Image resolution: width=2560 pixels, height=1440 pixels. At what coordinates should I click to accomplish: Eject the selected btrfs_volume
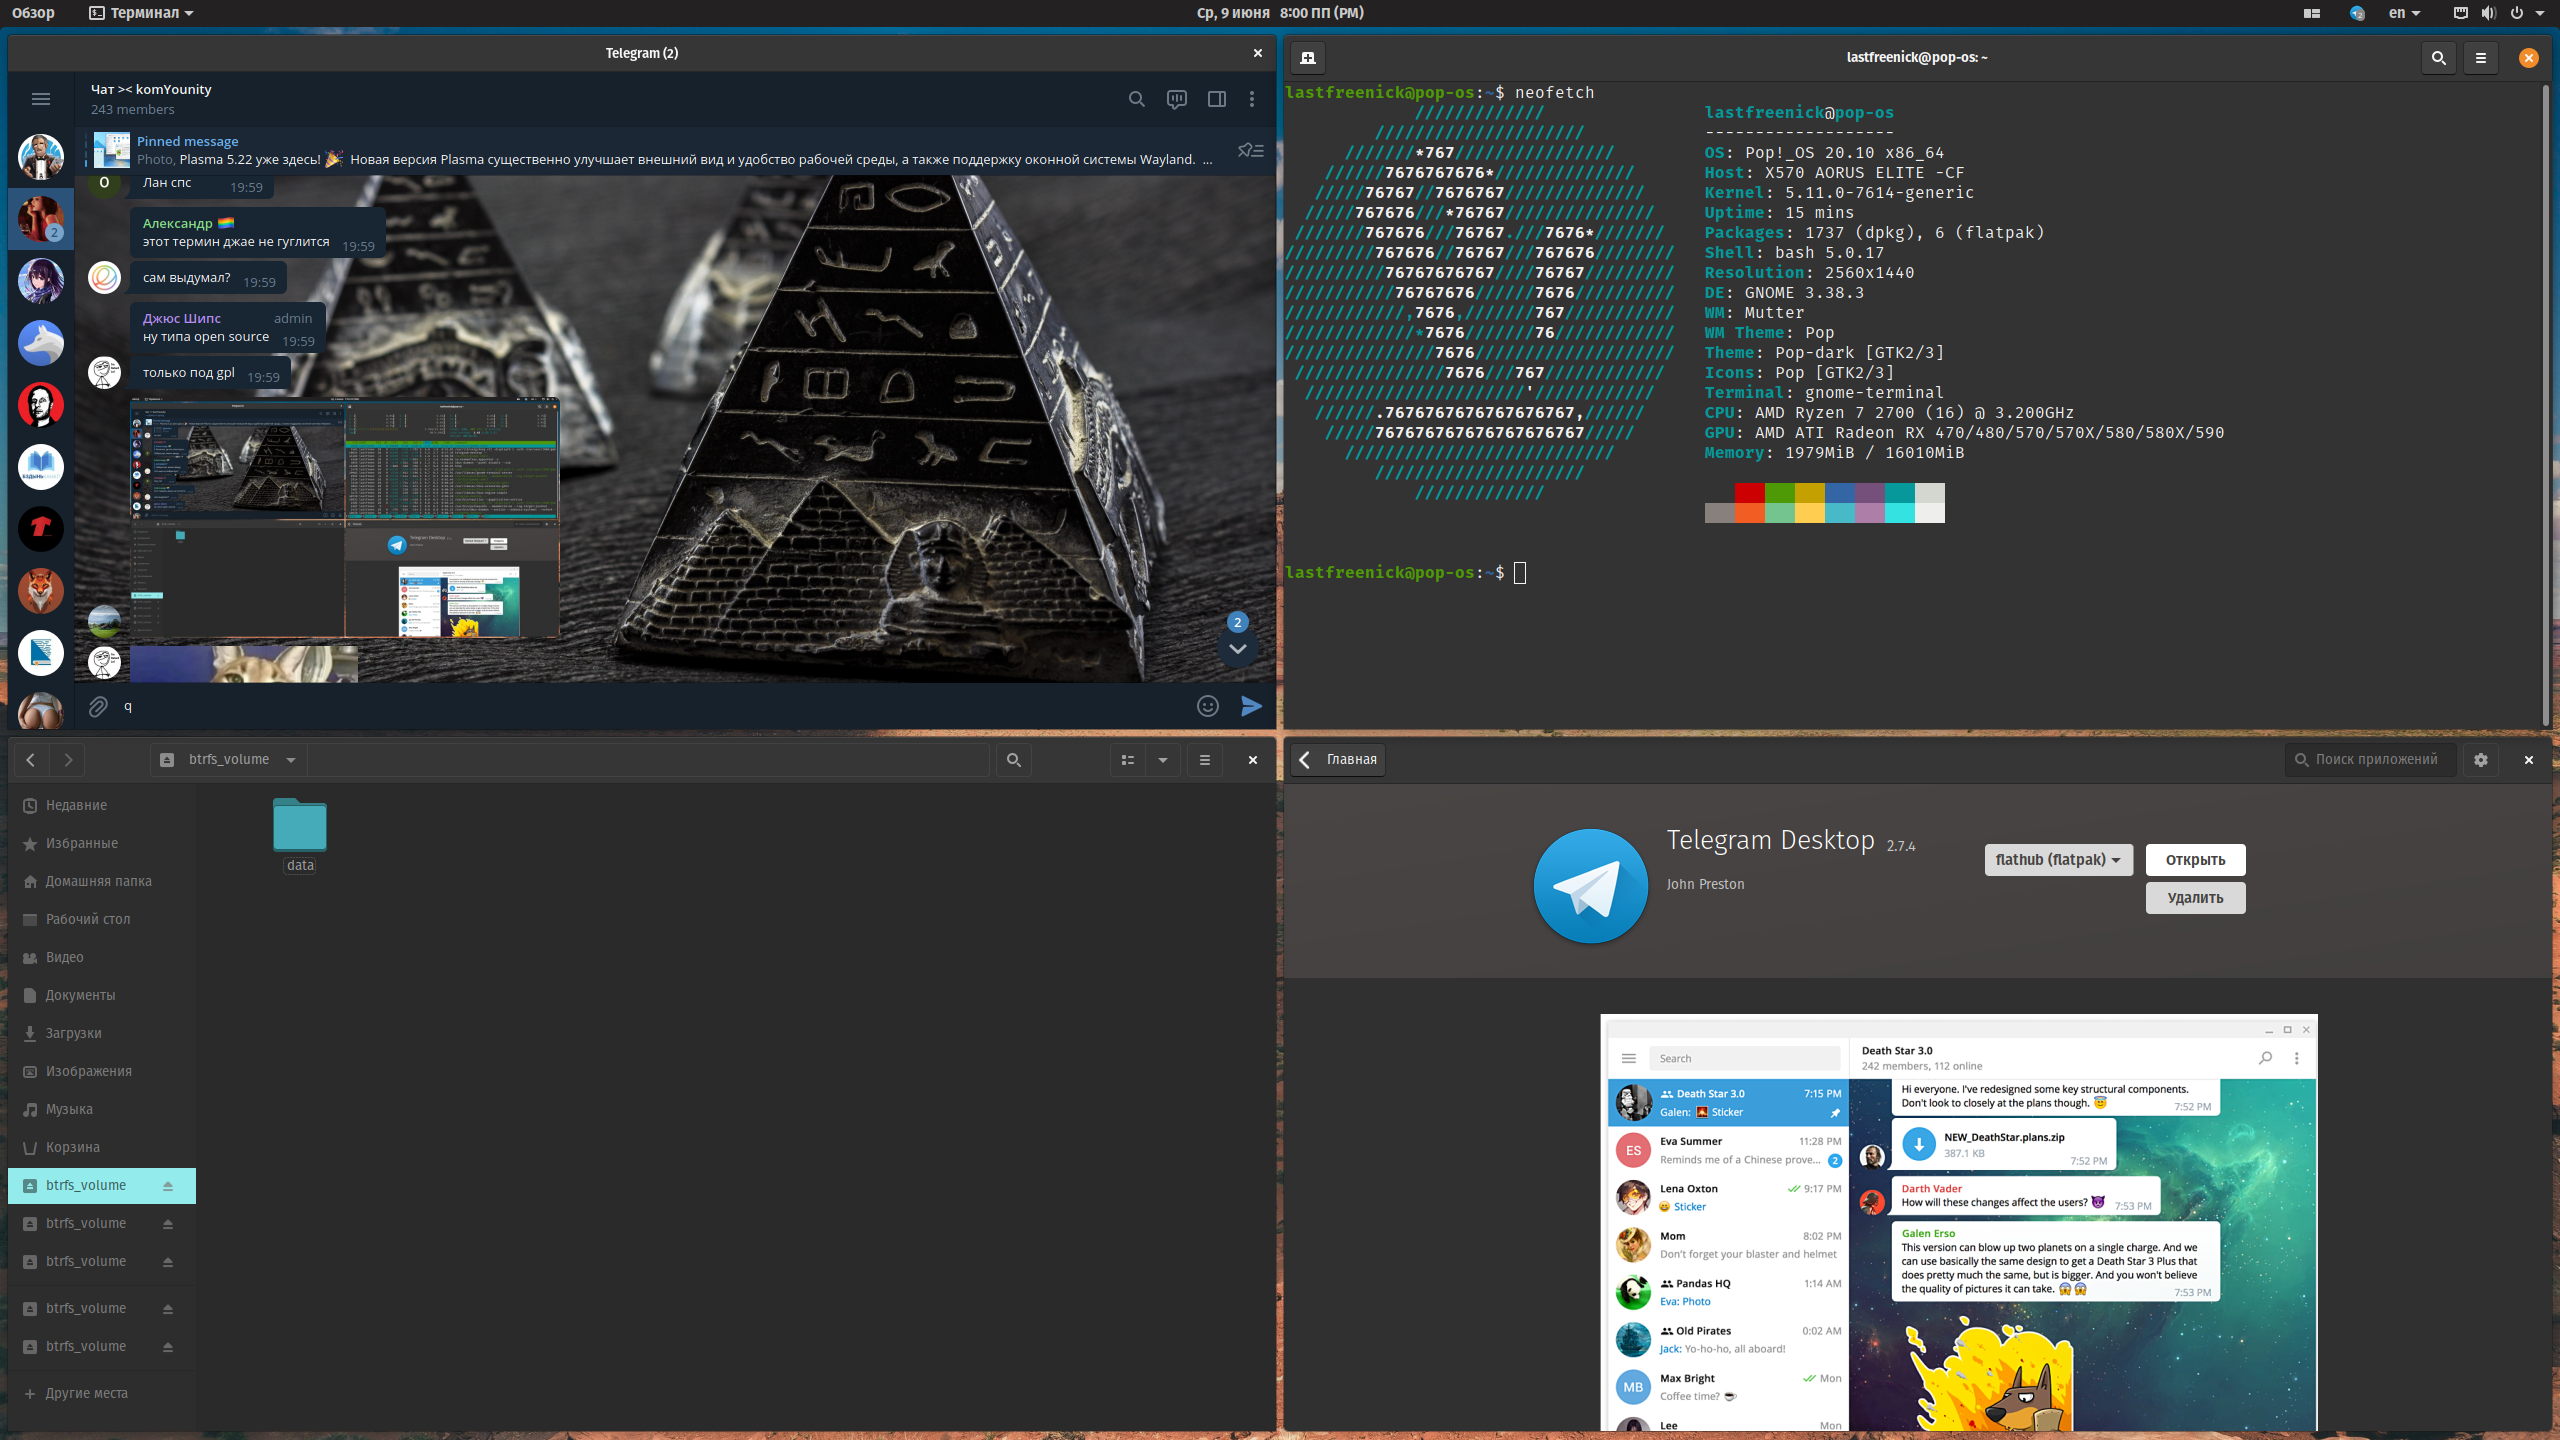pos(168,1186)
